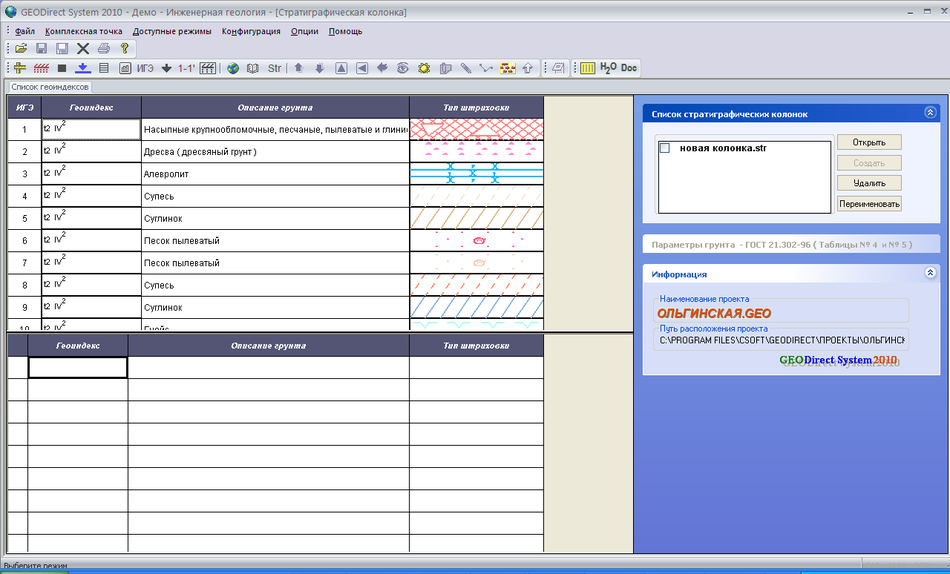Click the yellow-red brick pattern icon
The image size is (950, 574).
pos(507,68)
